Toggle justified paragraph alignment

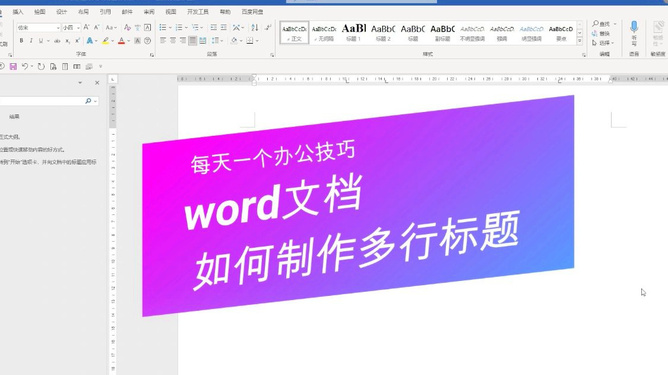click(x=193, y=41)
